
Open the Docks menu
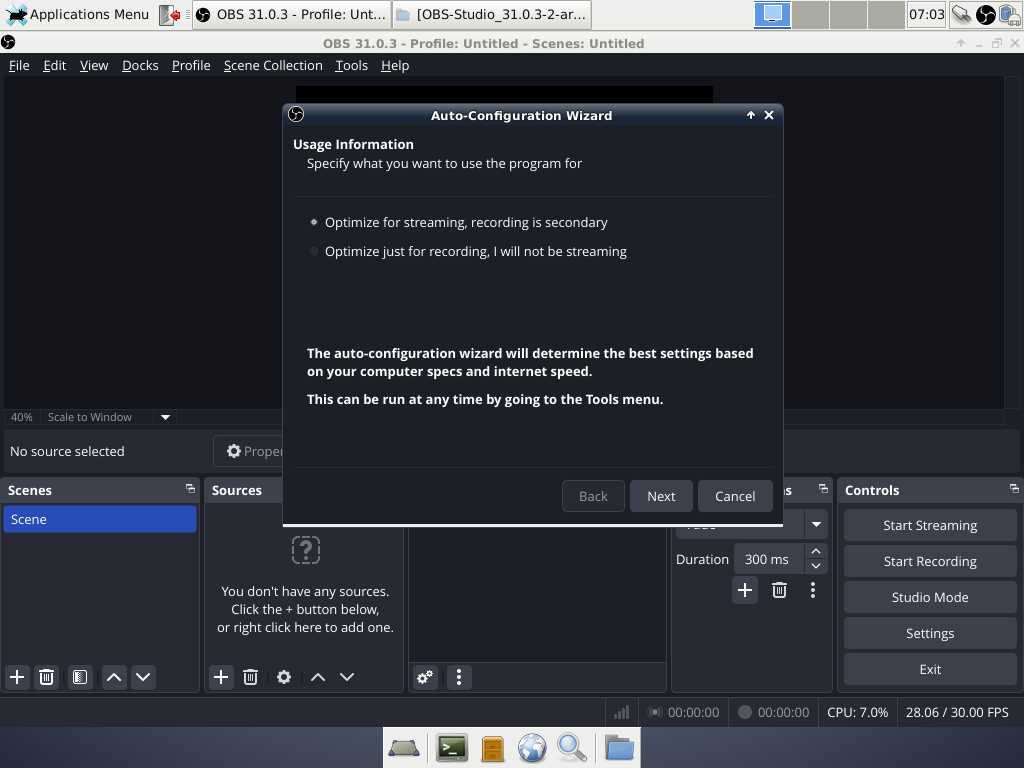[140, 65]
